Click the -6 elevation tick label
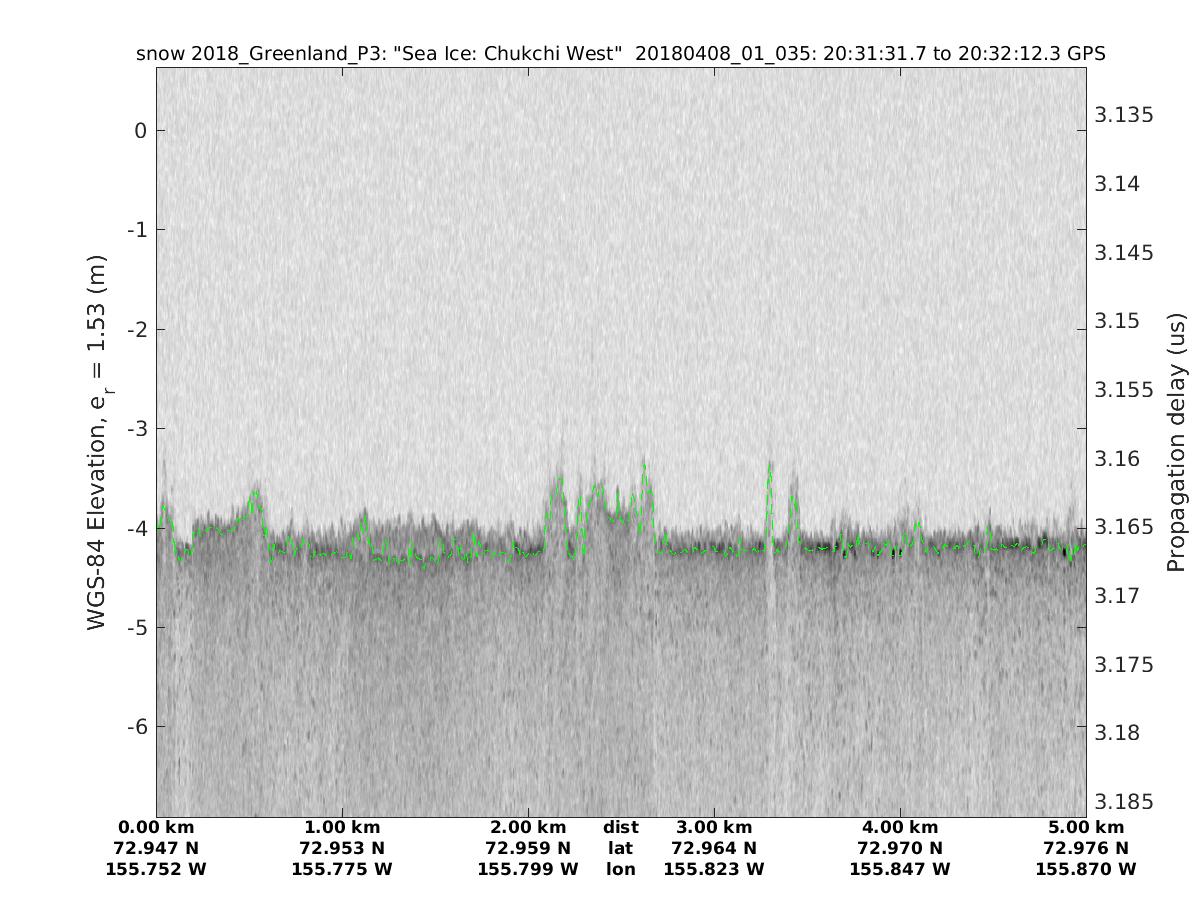 pos(137,726)
